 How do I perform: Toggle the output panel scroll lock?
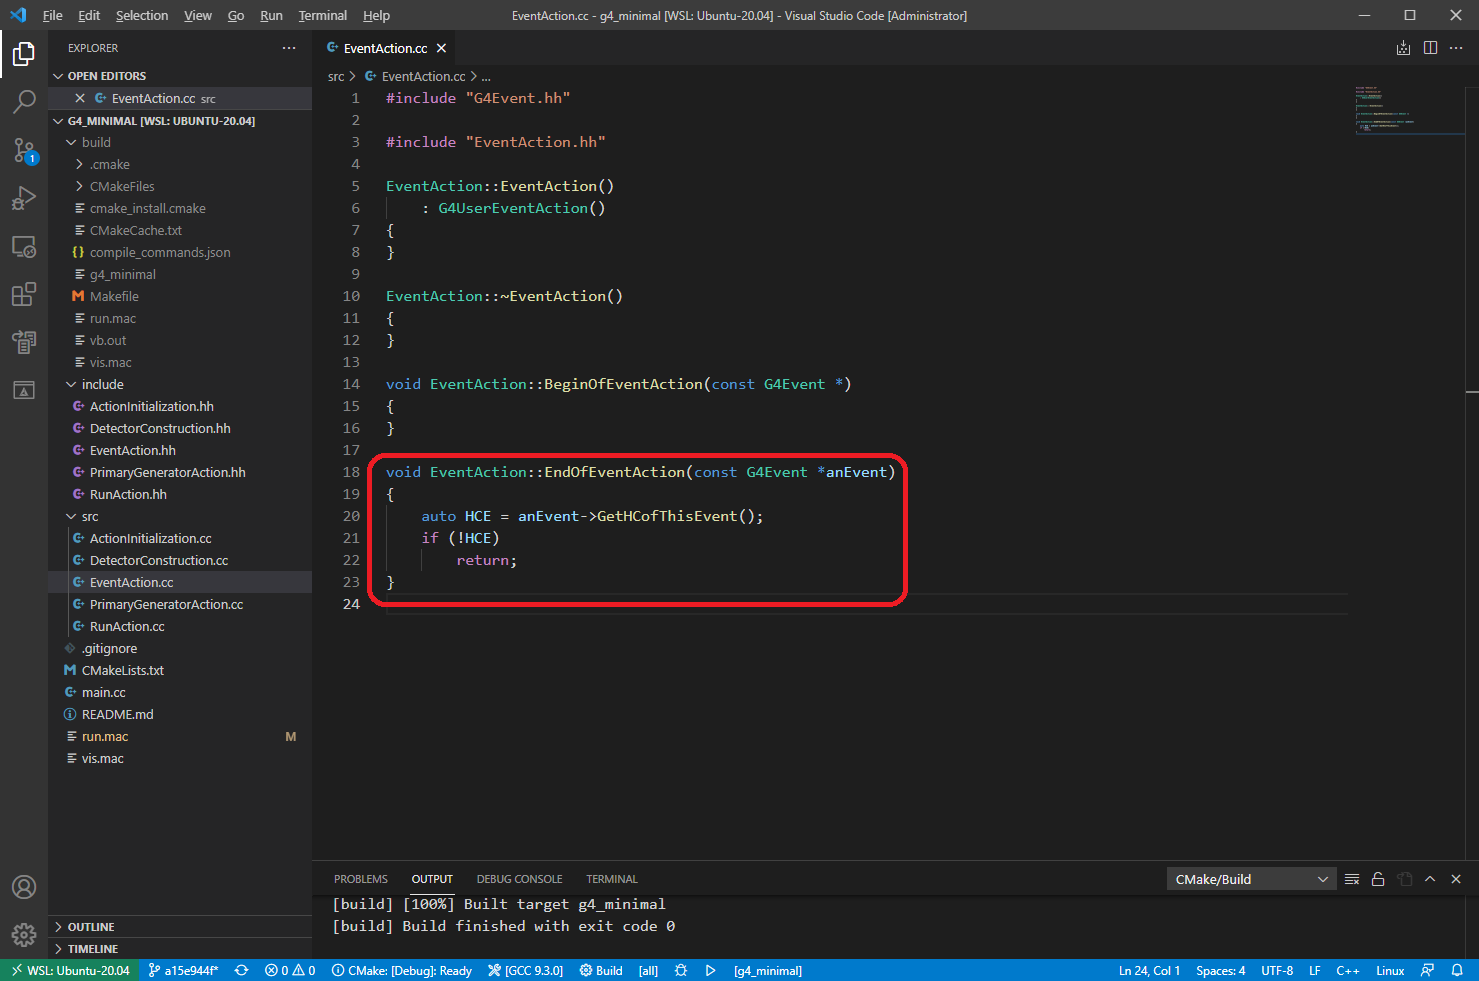pyautogui.click(x=1378, y=879)
